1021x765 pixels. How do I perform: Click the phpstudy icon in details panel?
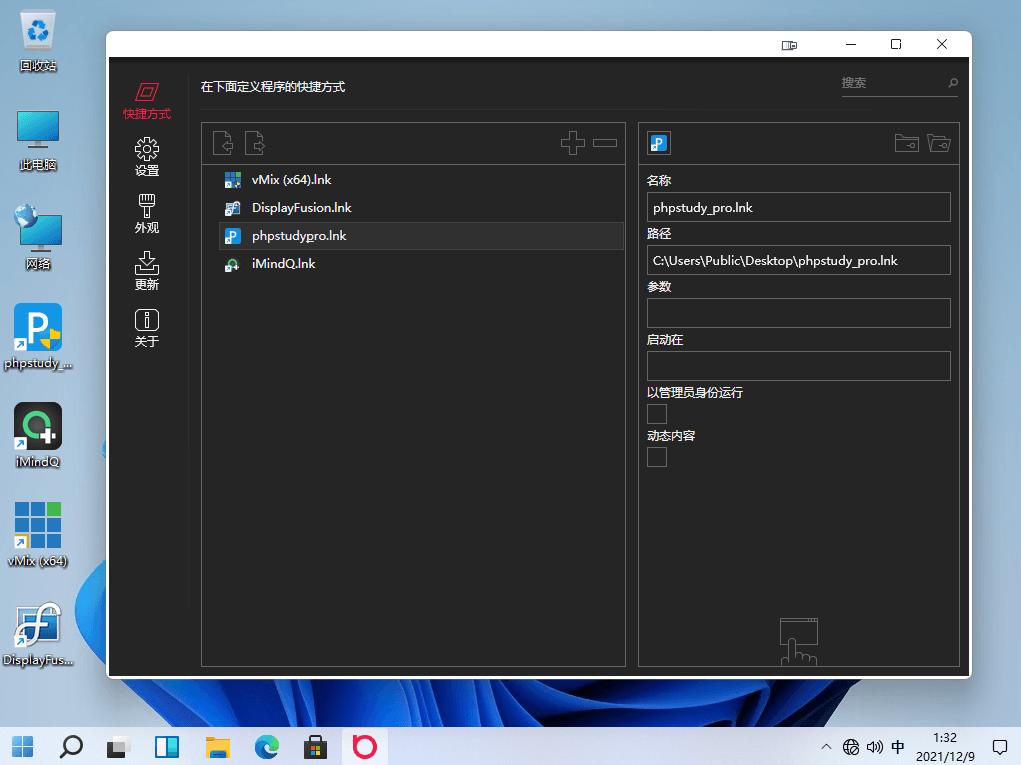click(659, 143)
